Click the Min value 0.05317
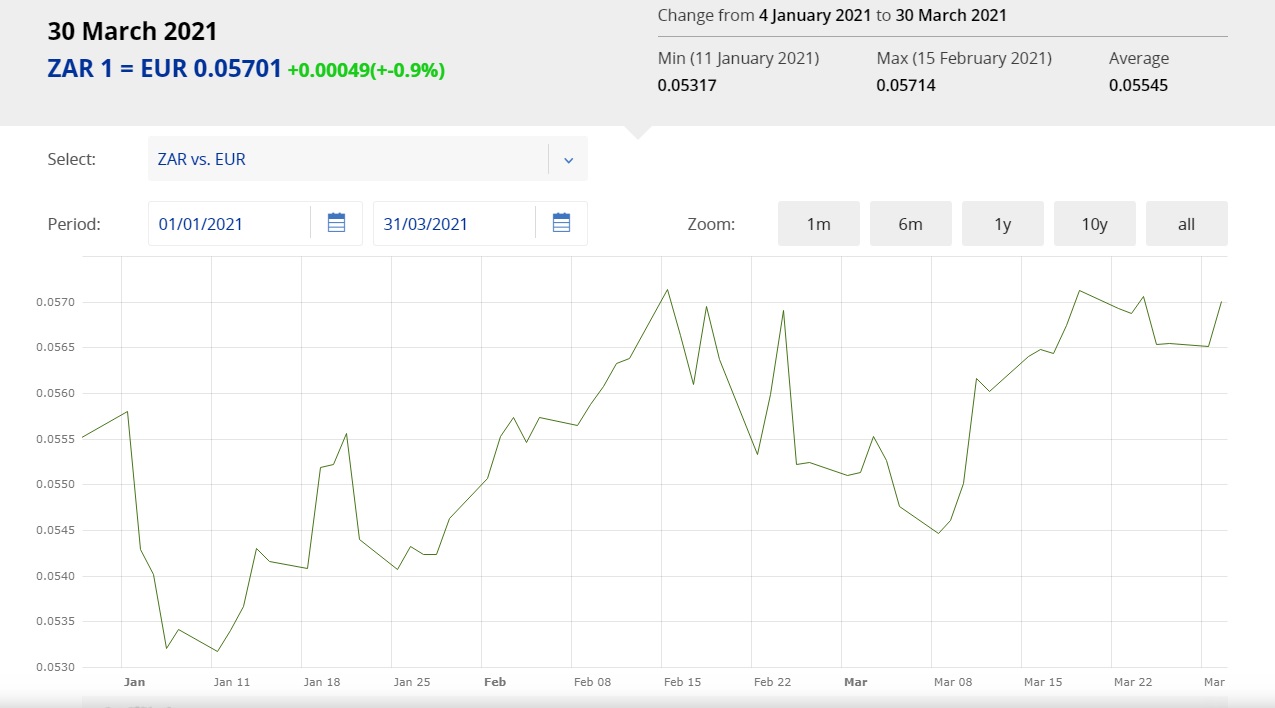The height and width of the screenshot is (708, 1275). click(x=687, y=85)
